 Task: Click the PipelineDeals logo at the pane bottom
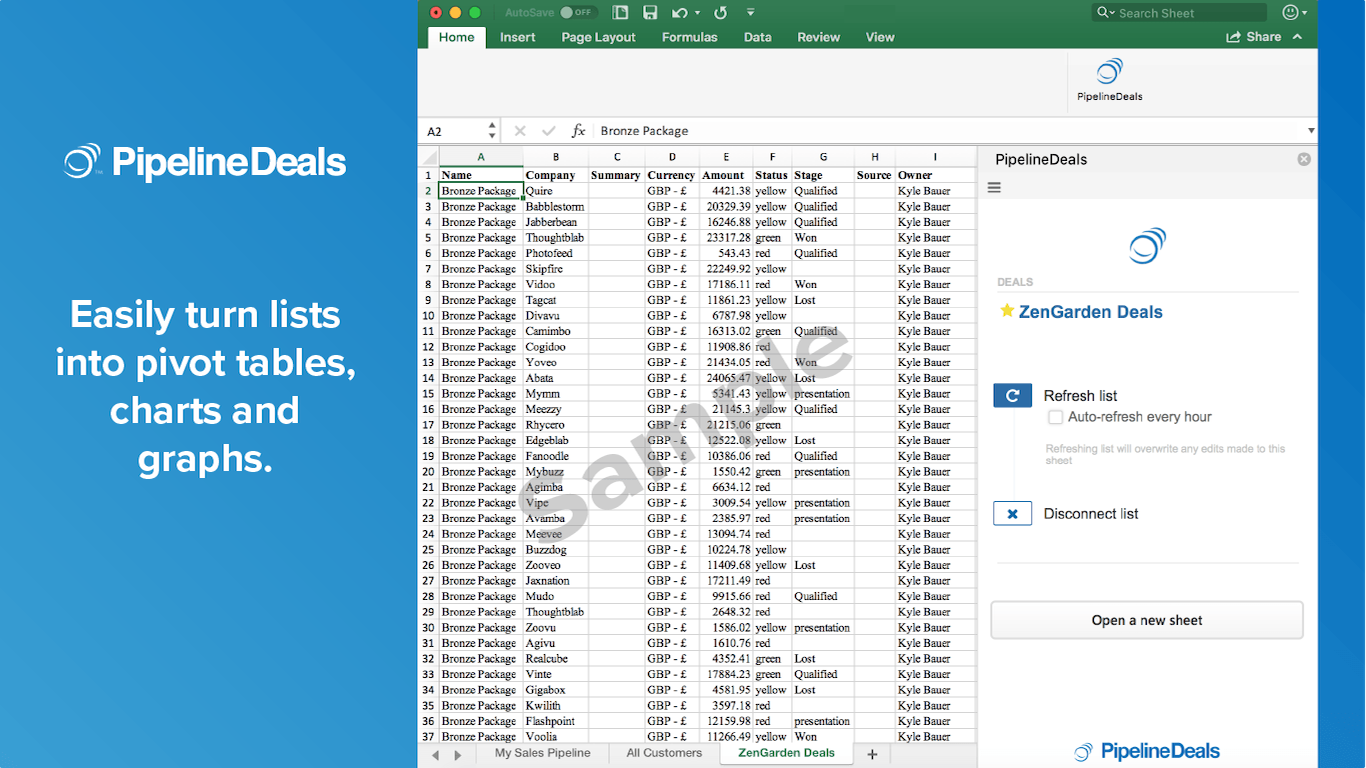pos(1147,751)
